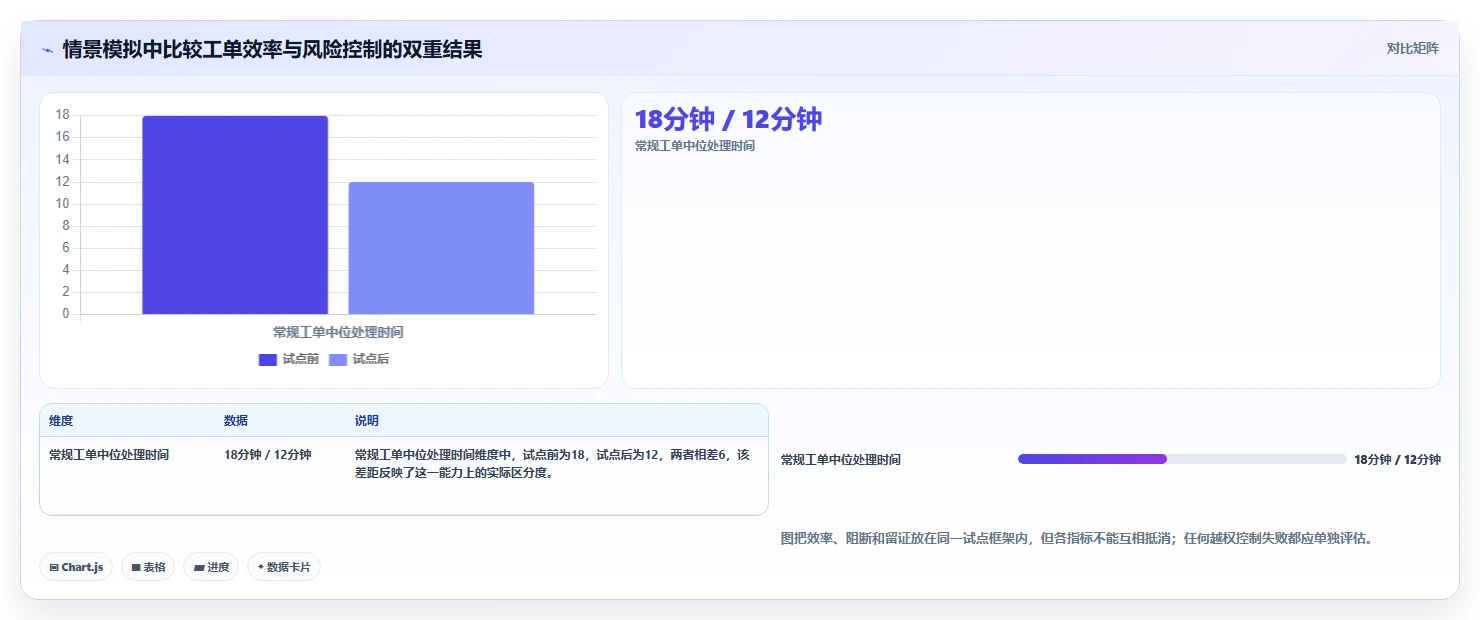
Task: Select the 表格 chip
Action: tap(148, 567)
